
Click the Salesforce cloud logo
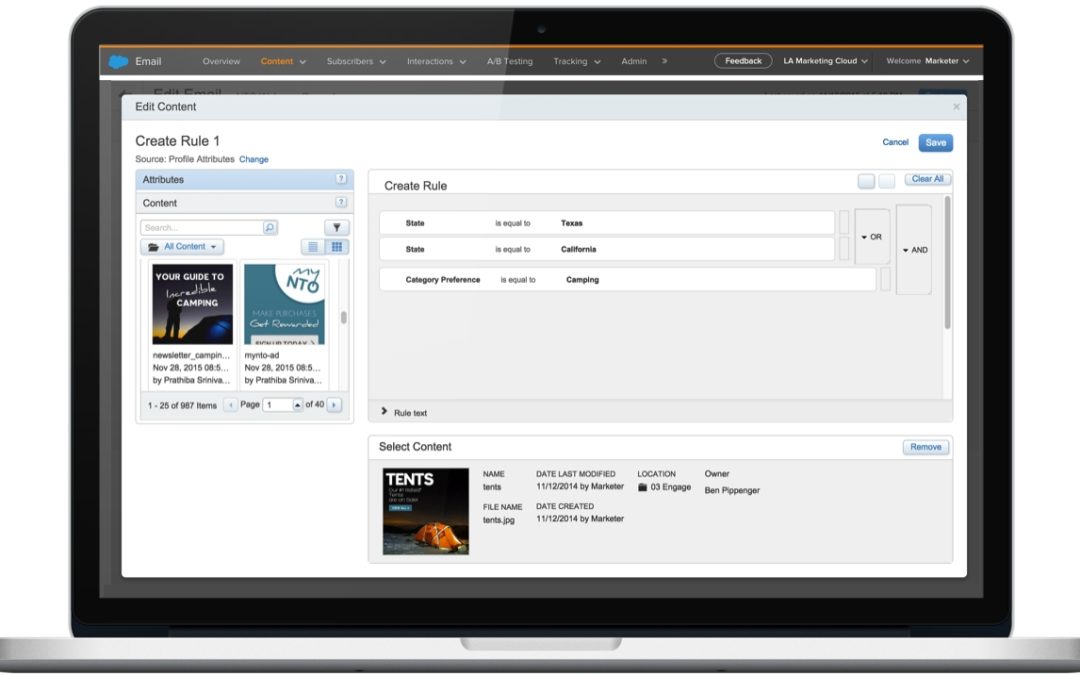click(118, 61)
